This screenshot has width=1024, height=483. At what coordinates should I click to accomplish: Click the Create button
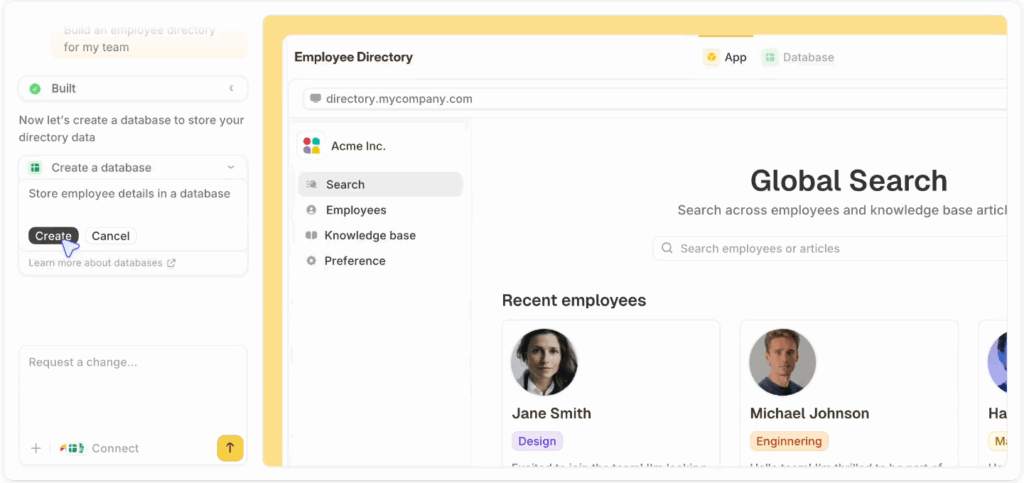point(53,236)
